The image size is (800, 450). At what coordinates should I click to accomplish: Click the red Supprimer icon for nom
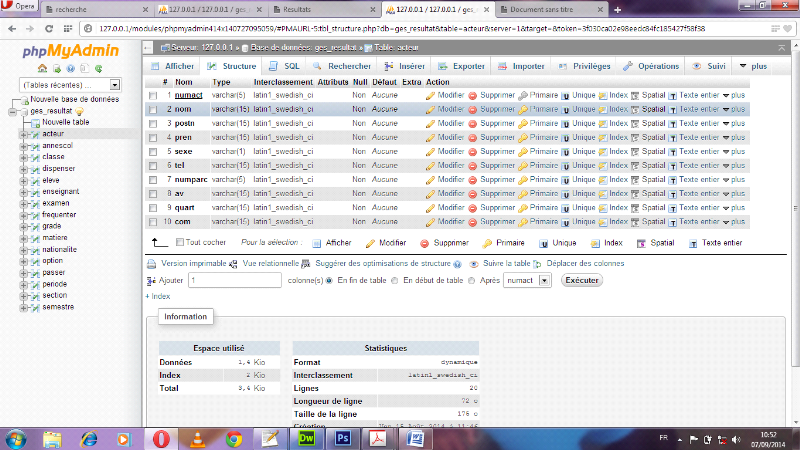coord(472,110)
